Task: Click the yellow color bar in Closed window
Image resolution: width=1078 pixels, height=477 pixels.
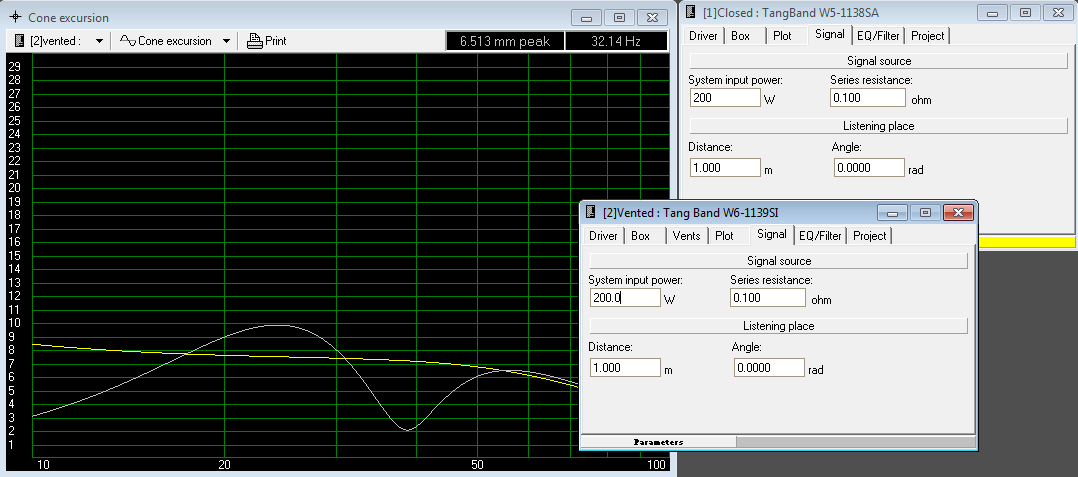Action: click(1025, 242)
